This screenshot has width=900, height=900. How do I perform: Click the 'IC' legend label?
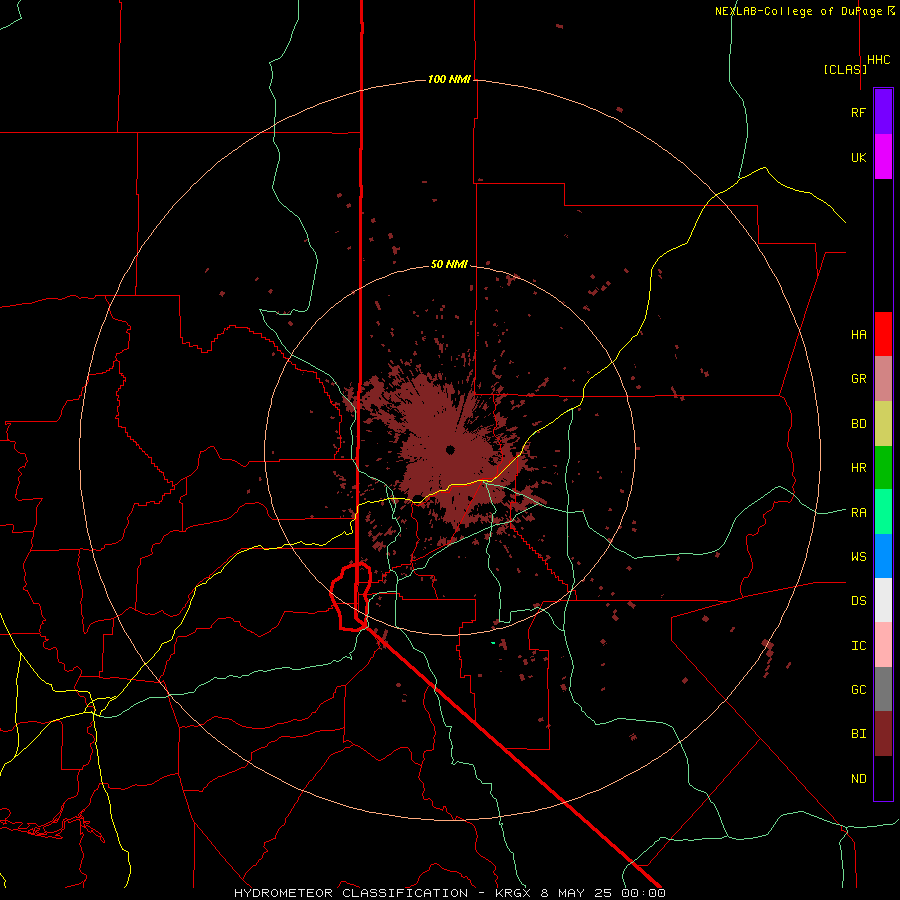coord(858,646)
